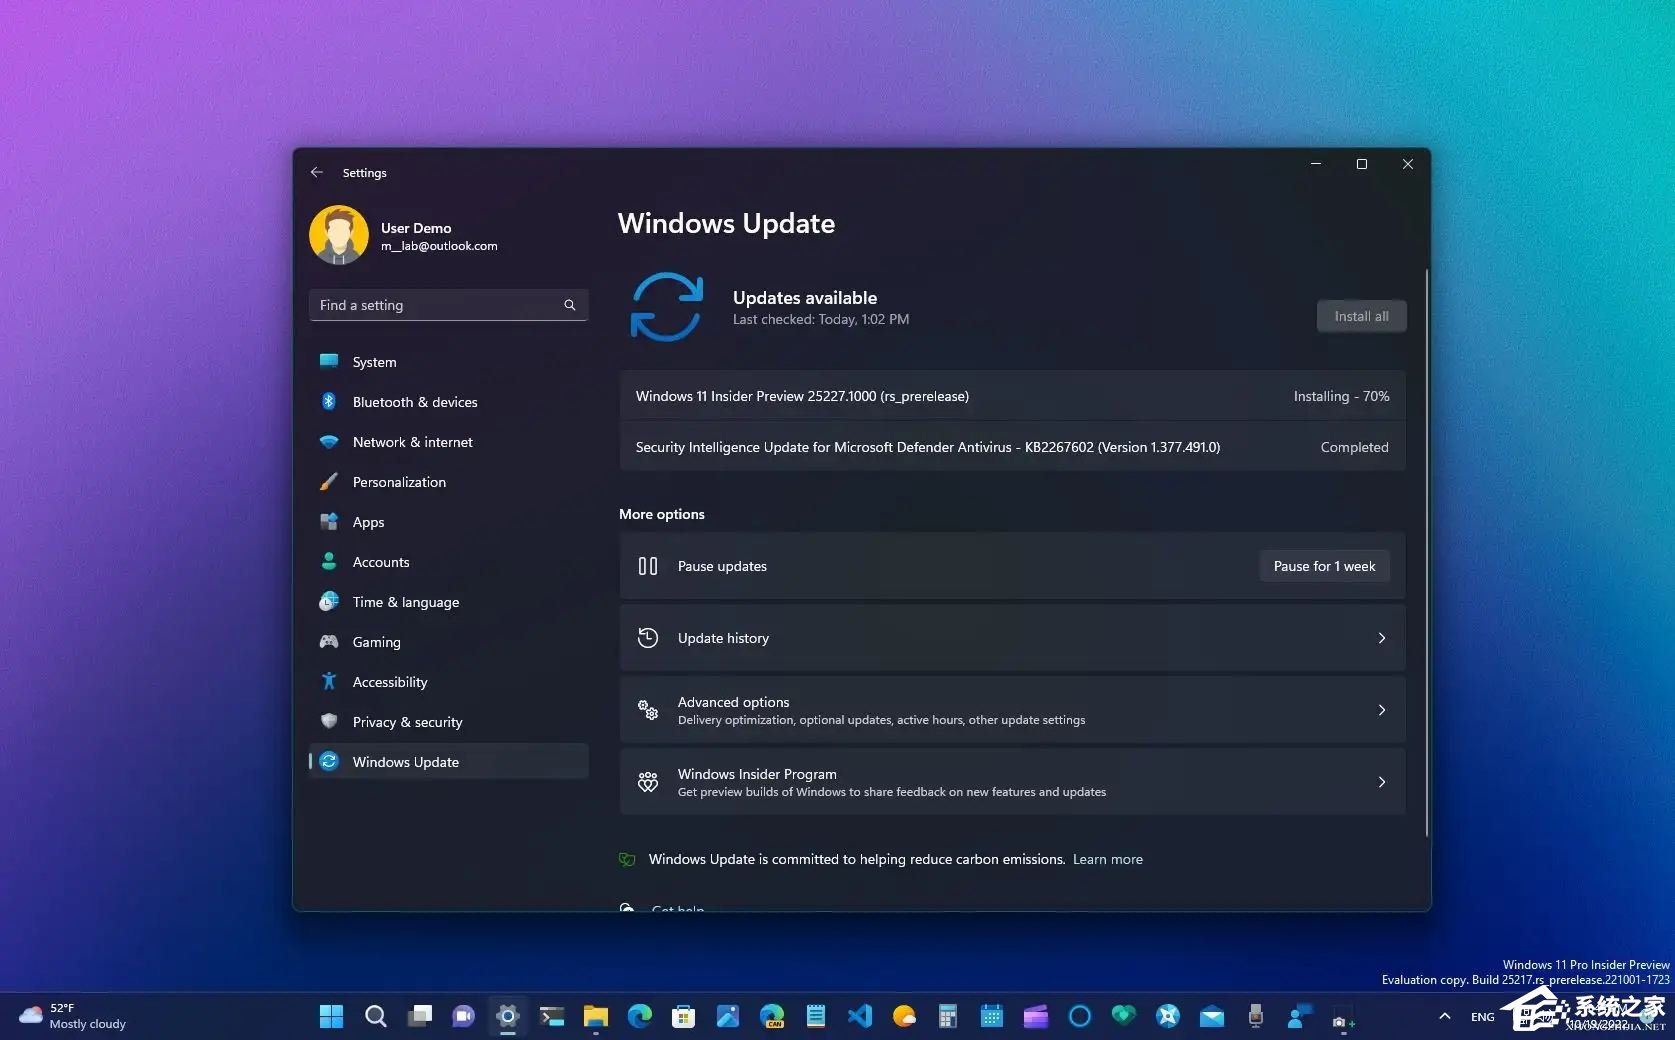Launch Microsoft Edge from the taskbar
This screenshot has height=1040, width=1675.
coord(639,1016)
